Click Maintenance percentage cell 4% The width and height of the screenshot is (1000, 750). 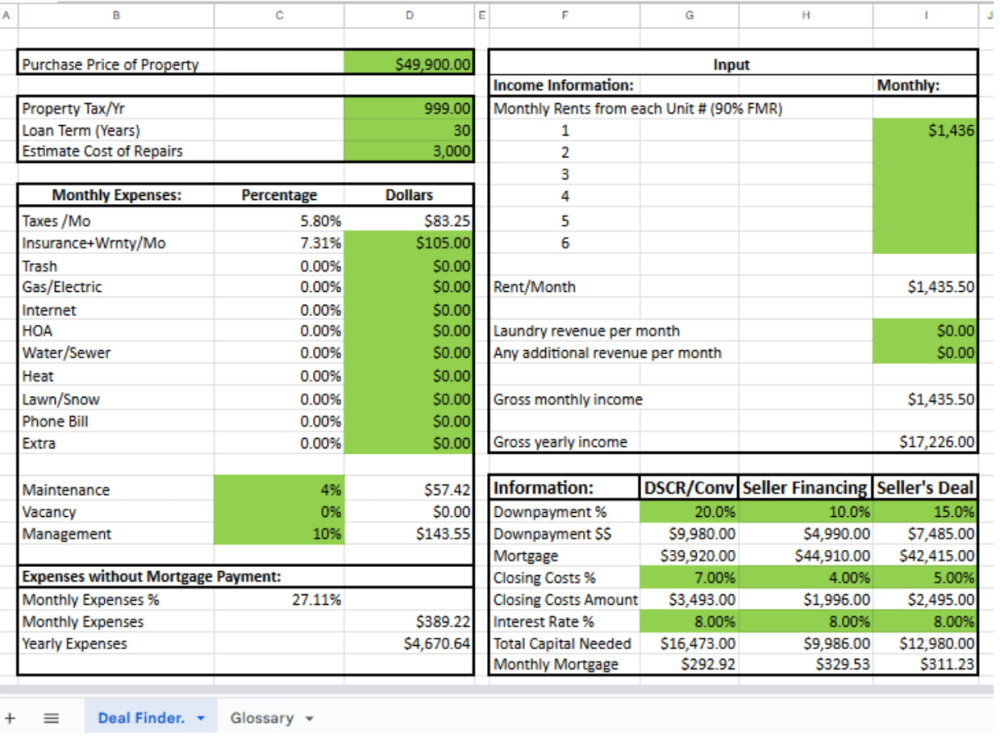tap(279, 490)
